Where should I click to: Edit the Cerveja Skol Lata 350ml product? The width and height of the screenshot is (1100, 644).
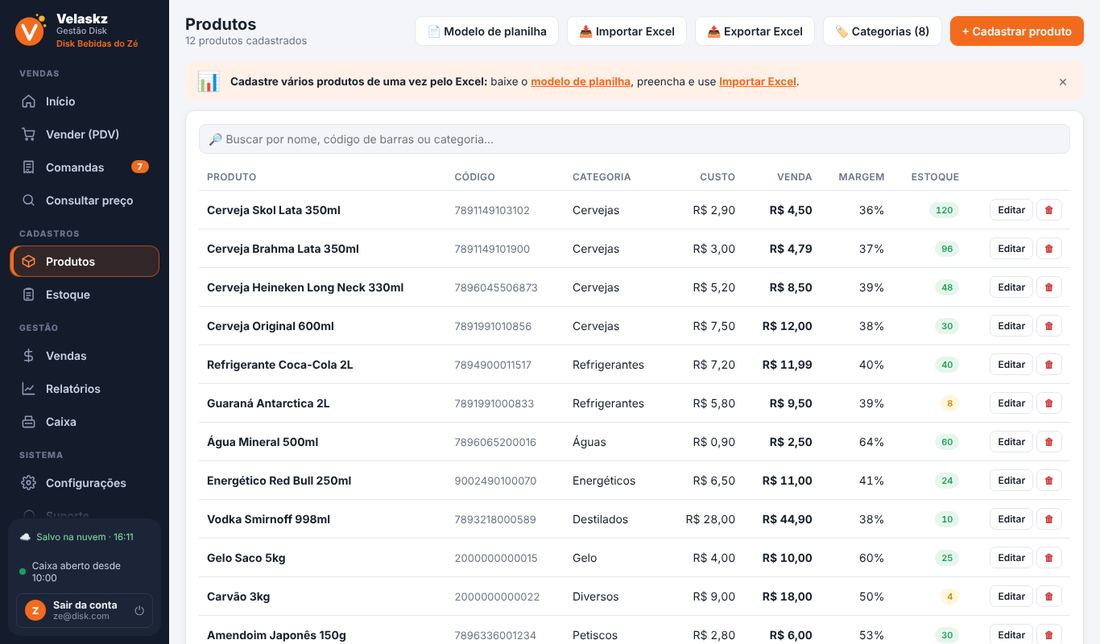[1011, 210]
